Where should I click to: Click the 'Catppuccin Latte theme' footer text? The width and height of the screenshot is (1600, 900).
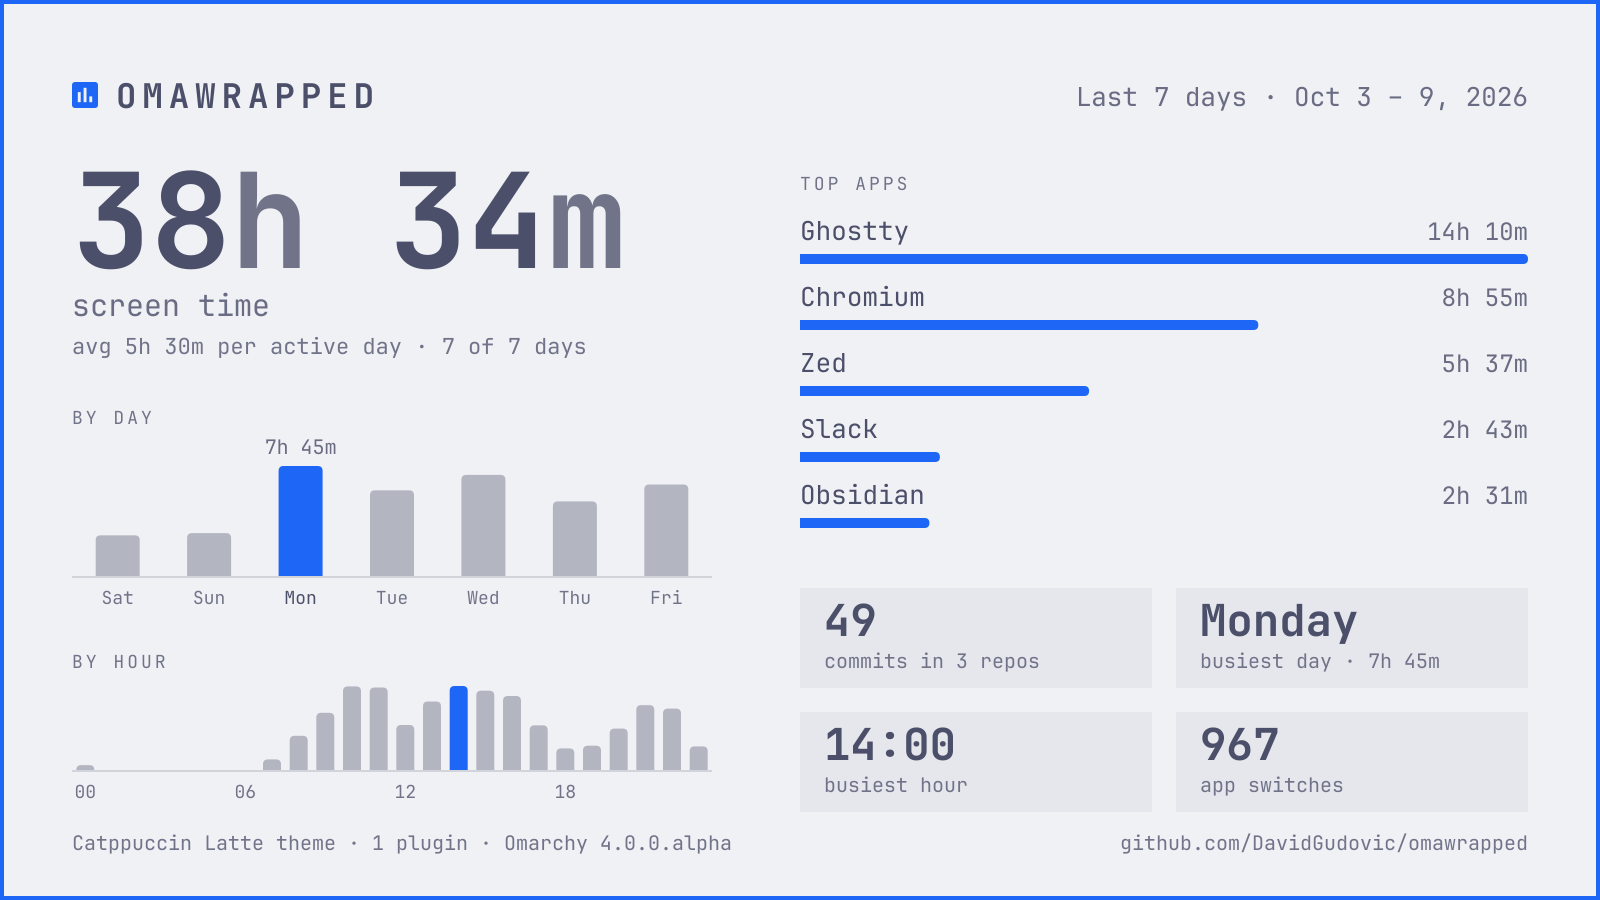pos(204,843)
